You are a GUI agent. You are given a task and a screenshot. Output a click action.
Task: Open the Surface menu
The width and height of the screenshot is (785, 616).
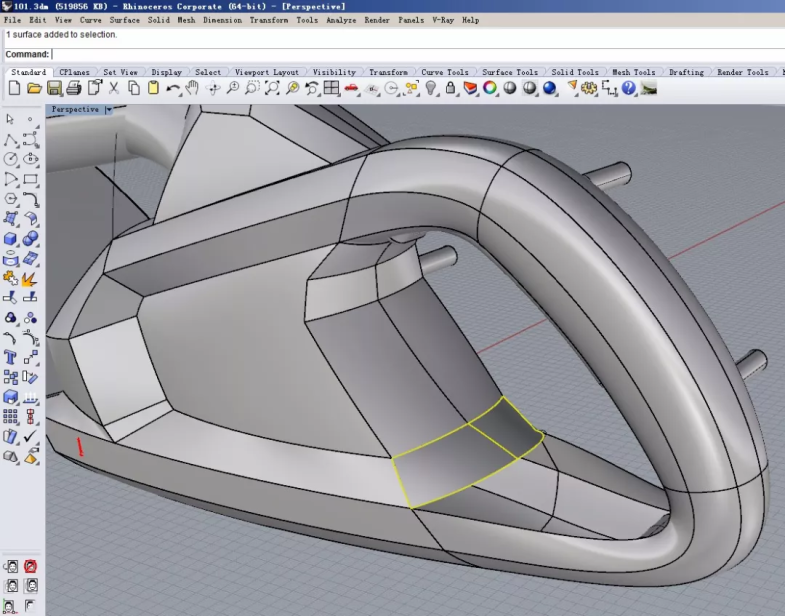tap(125, 20)
